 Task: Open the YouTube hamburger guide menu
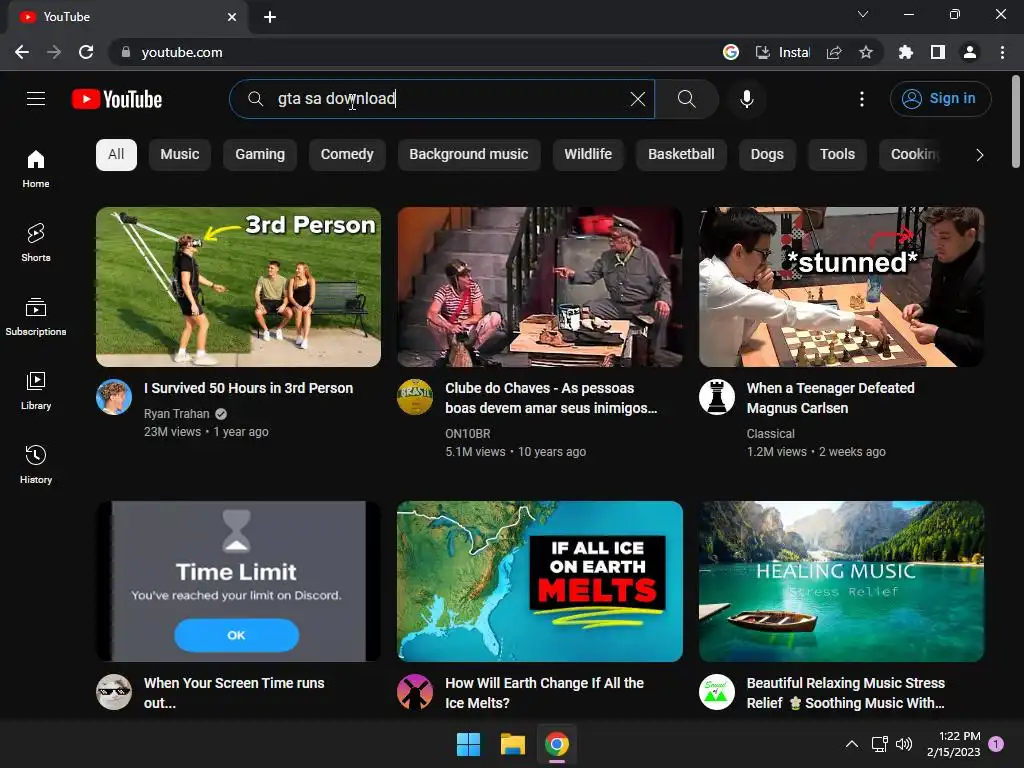36,99
